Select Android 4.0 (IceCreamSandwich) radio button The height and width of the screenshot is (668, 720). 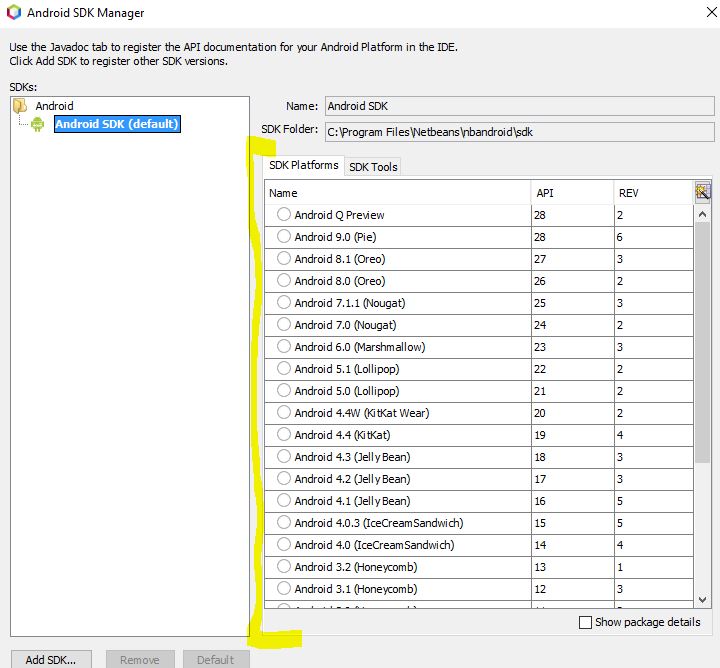pos(284,544)
